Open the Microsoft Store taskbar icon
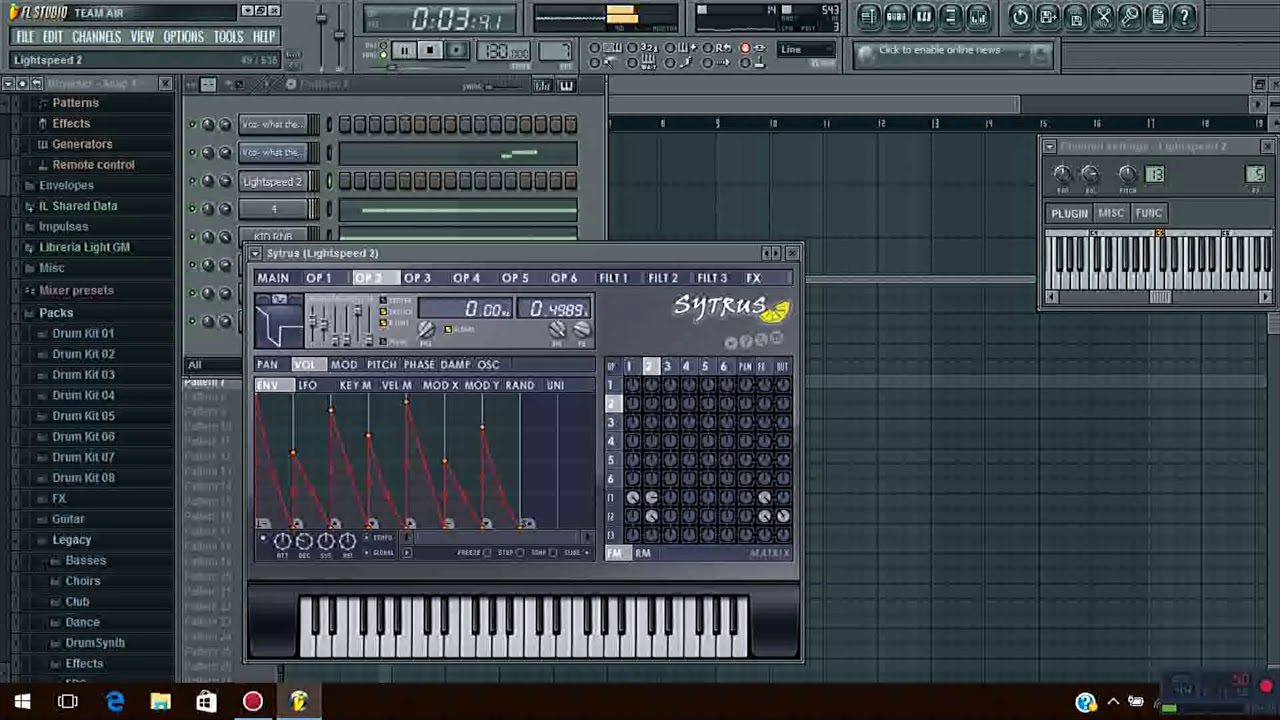 point(206,702)
